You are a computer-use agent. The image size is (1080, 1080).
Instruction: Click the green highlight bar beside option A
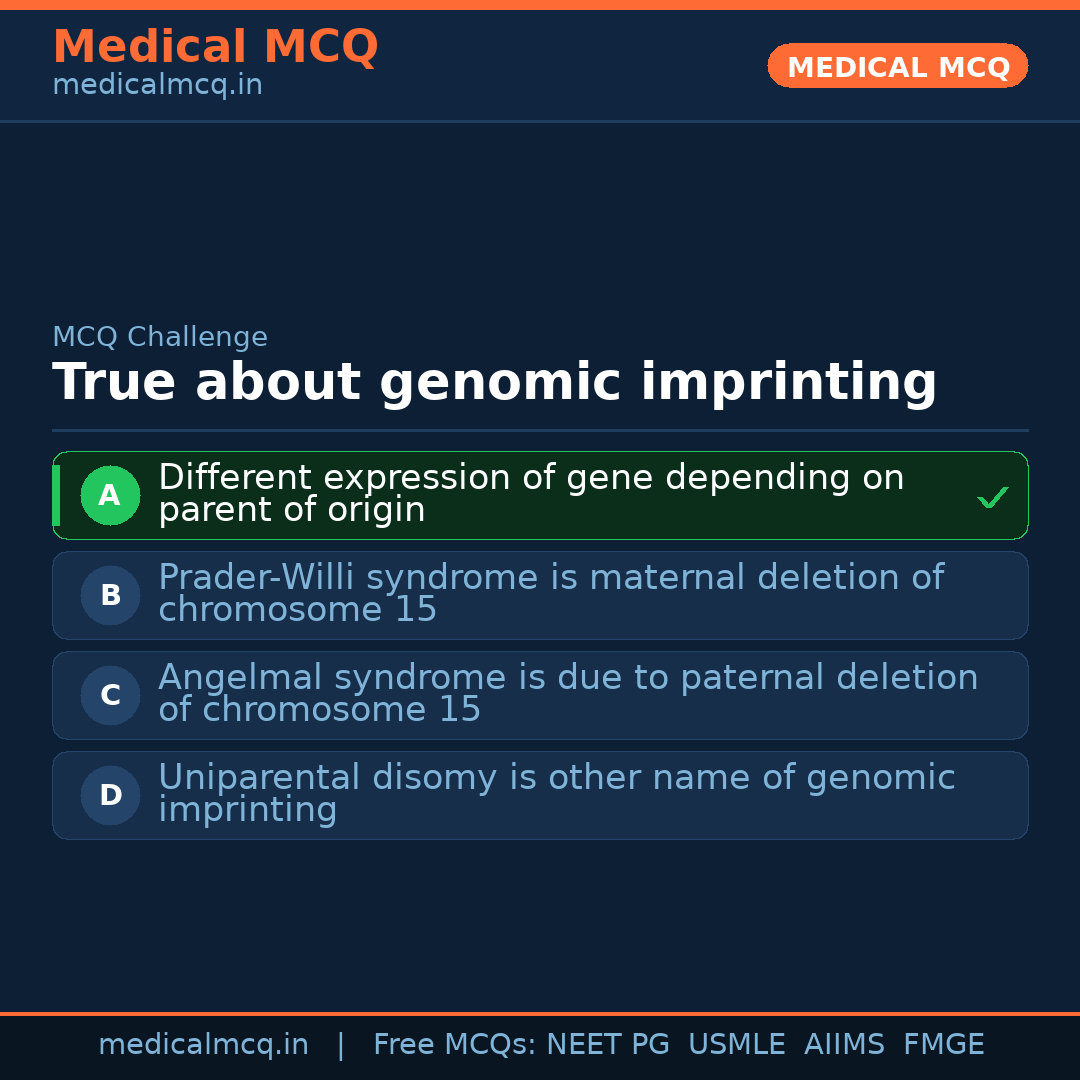pyautogui.click(x=56, y=495)
